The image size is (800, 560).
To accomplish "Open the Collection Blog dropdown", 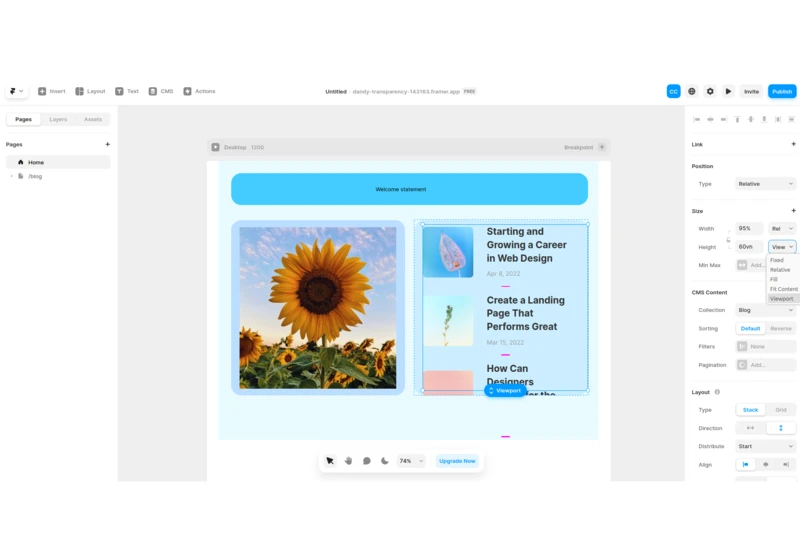I will point(765,310).
